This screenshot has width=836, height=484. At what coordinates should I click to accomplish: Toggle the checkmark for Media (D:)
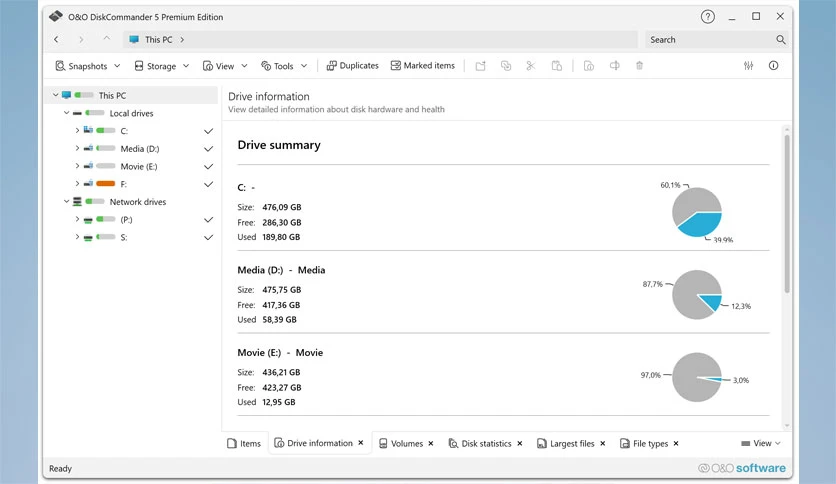208,149
